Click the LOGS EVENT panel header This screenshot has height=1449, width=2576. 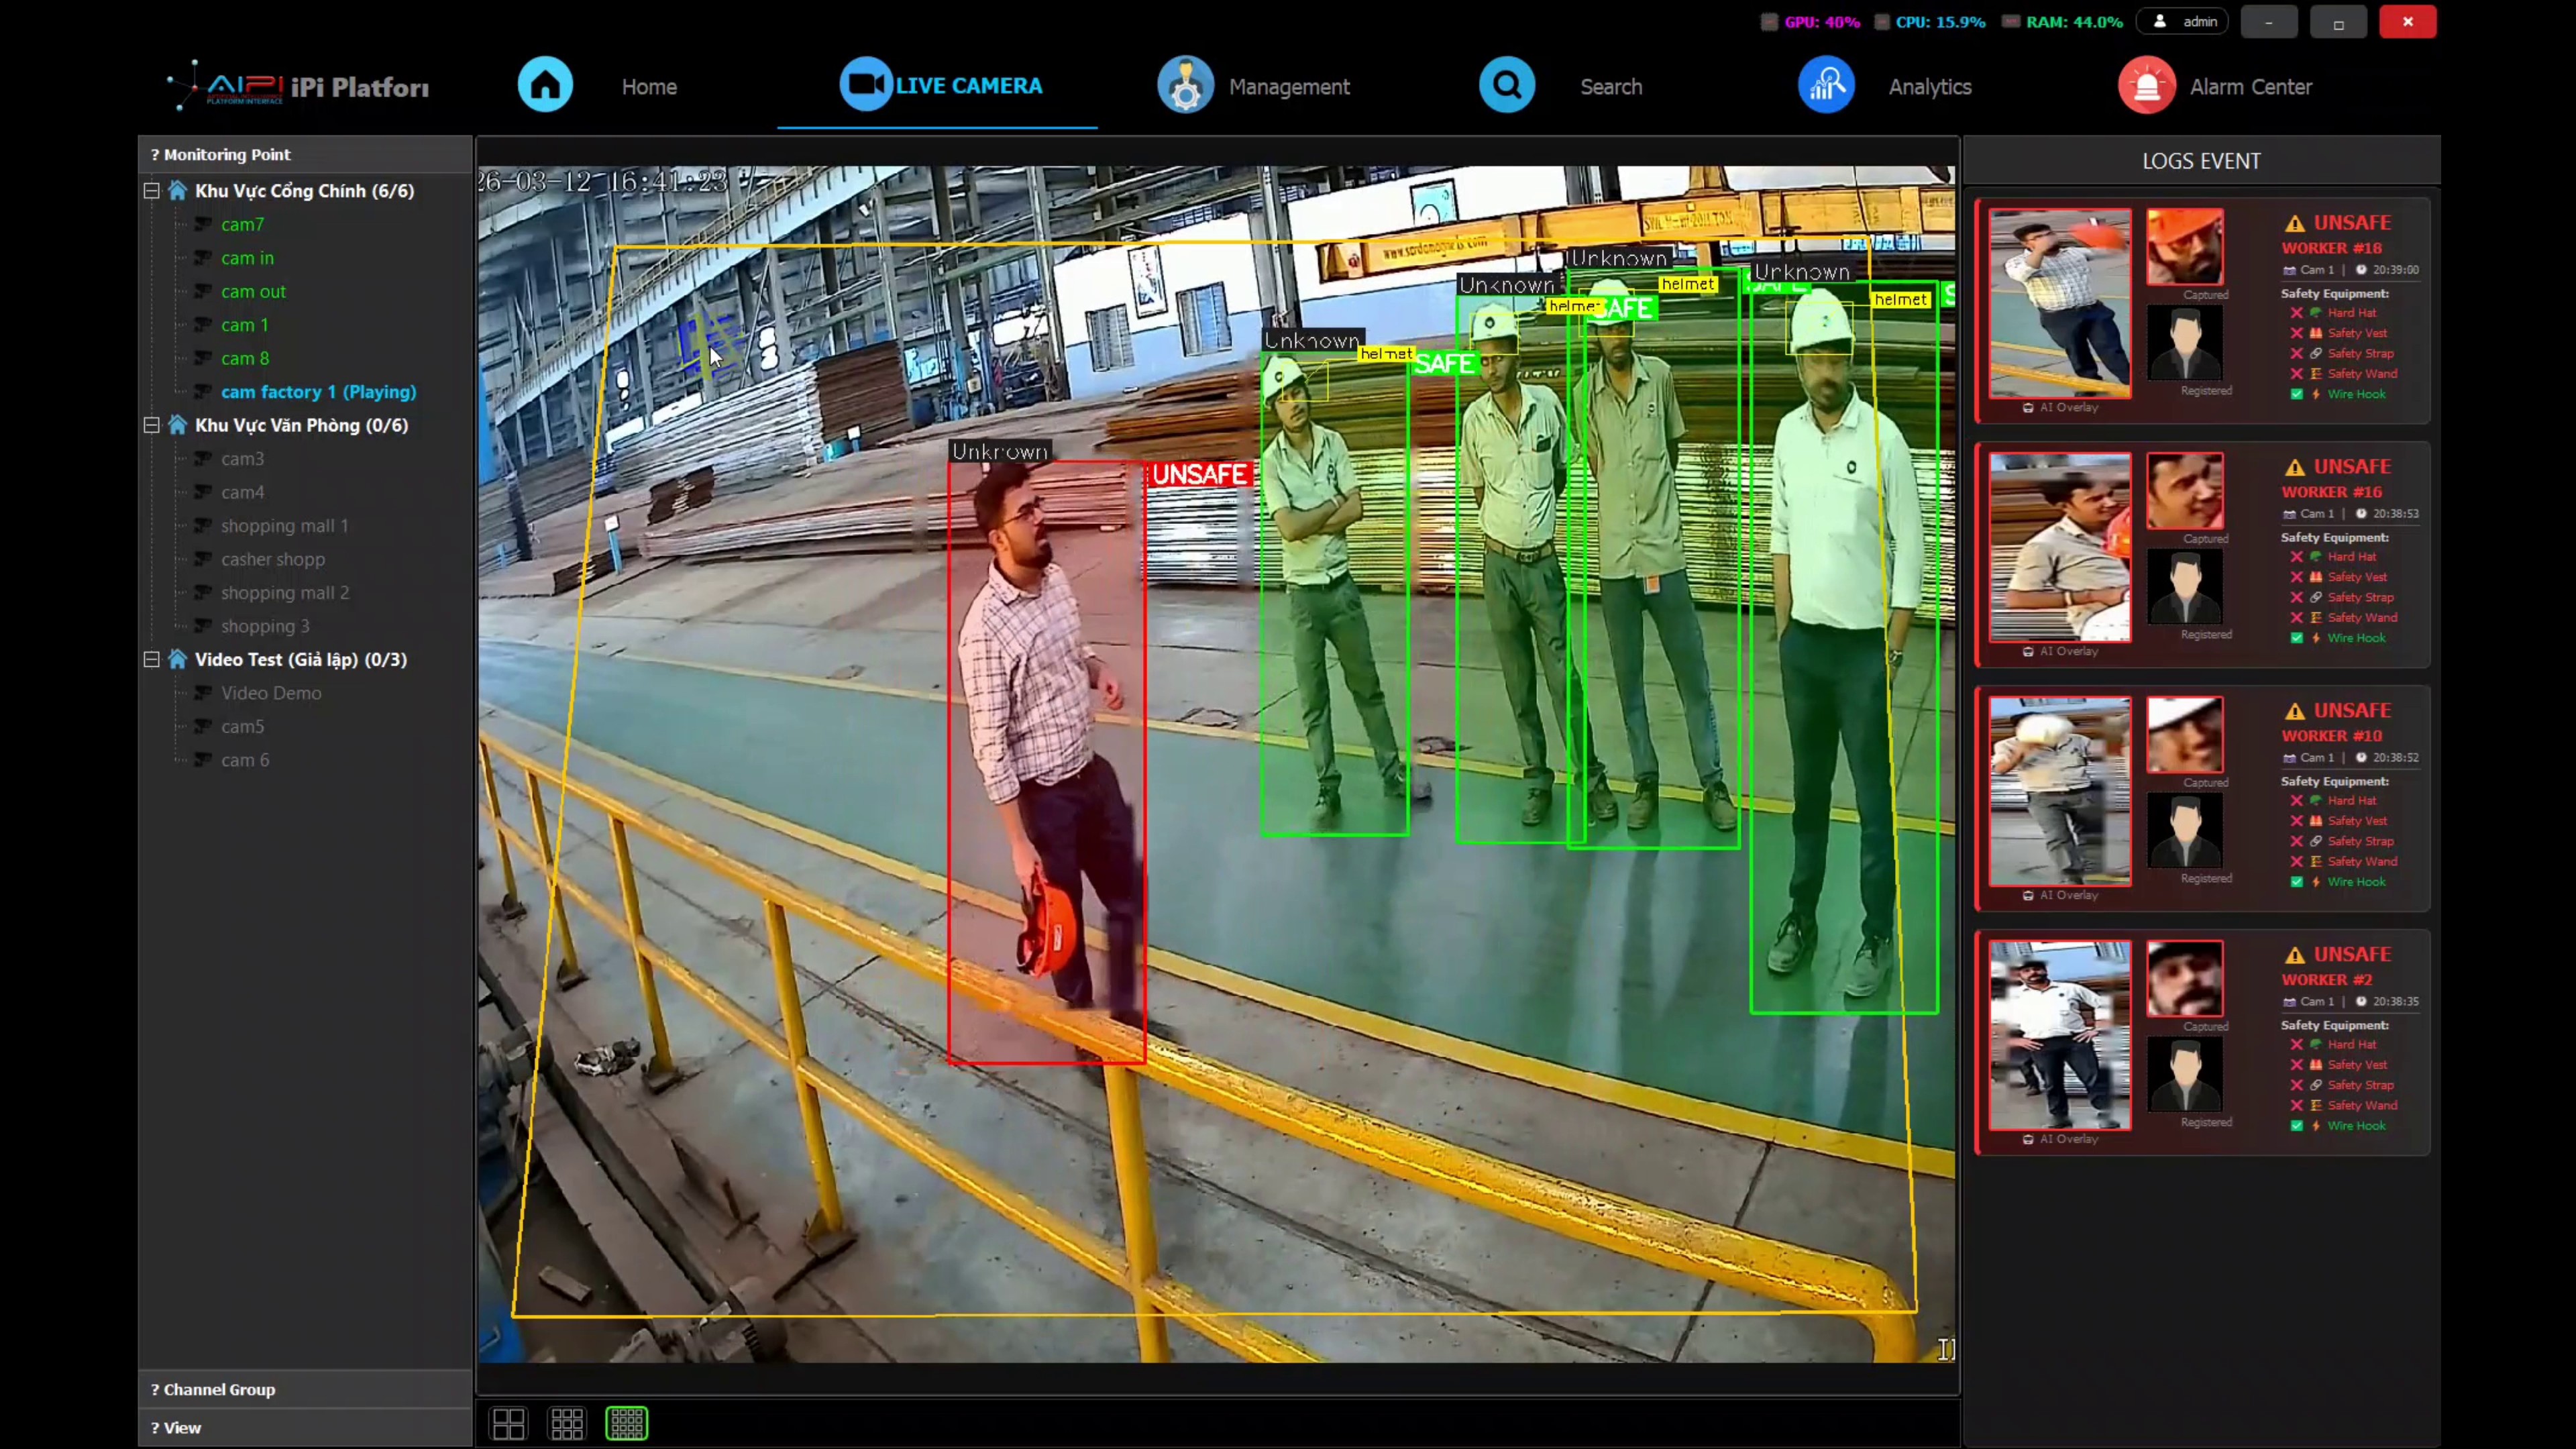coord(2201,160)
